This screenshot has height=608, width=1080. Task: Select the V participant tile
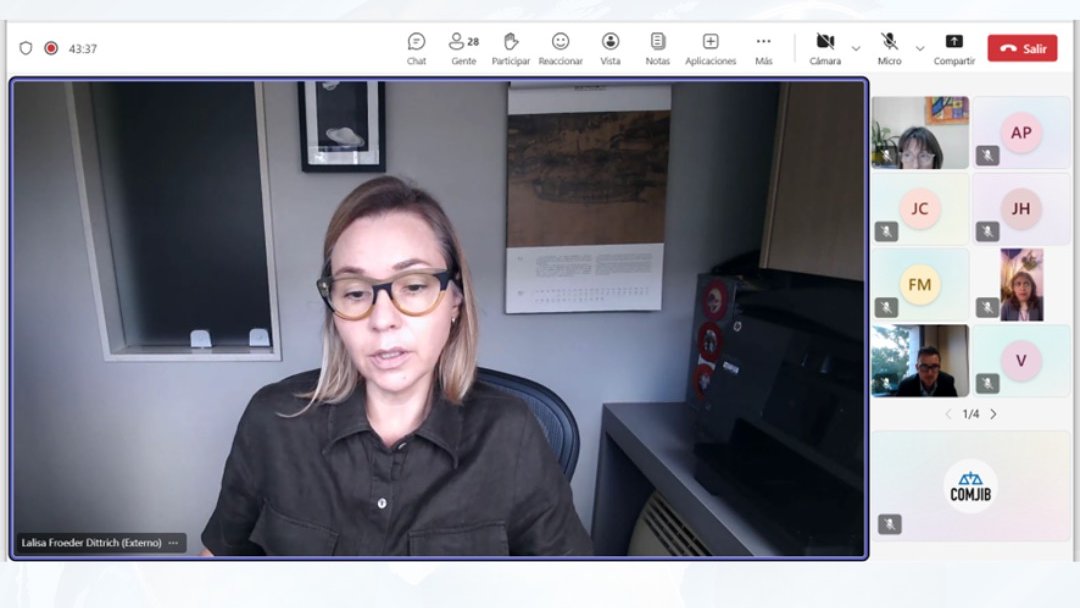tap(1021, 361)
